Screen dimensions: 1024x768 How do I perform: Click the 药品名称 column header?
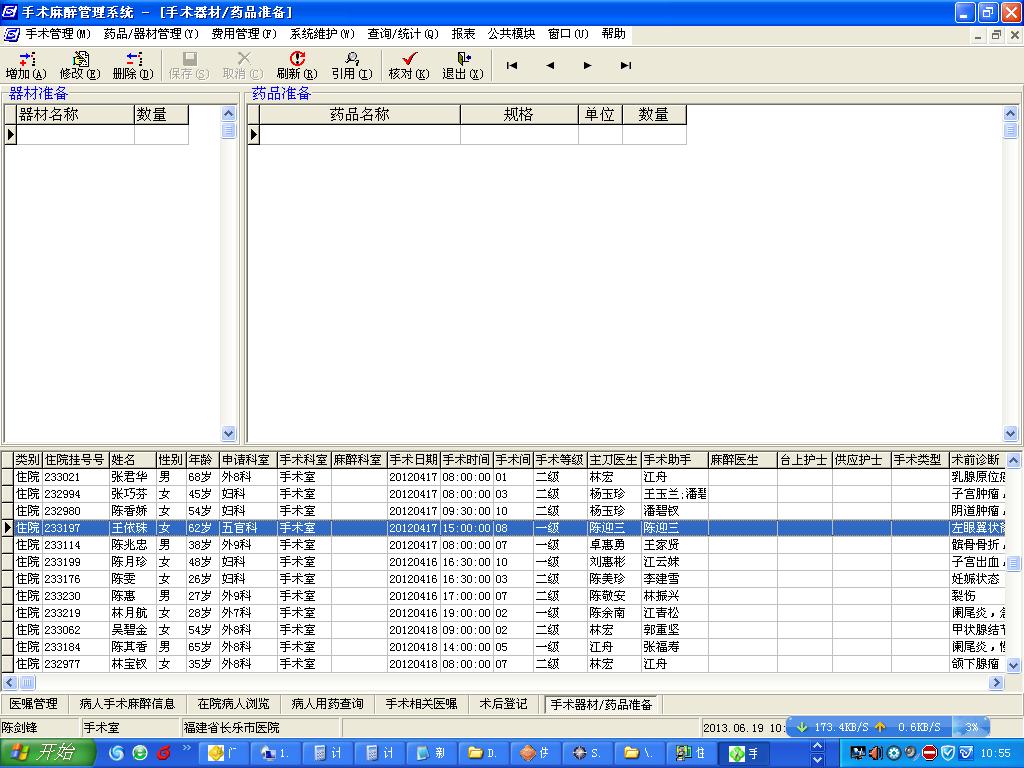(360, 115)
